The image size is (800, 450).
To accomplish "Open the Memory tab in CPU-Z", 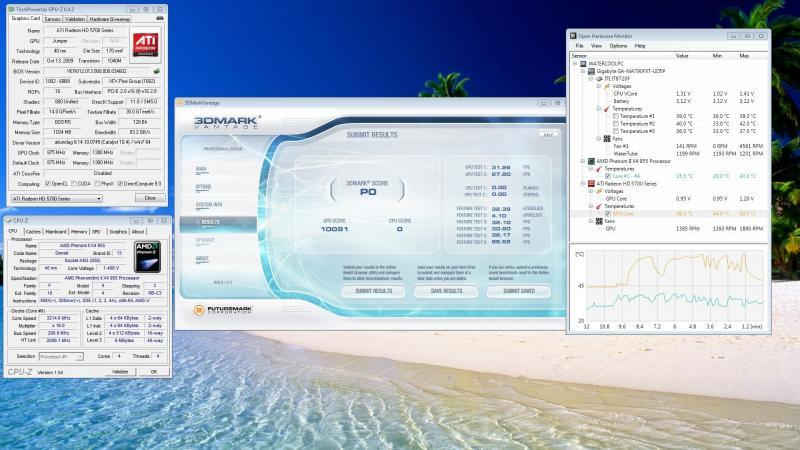I will pos(79,232).
